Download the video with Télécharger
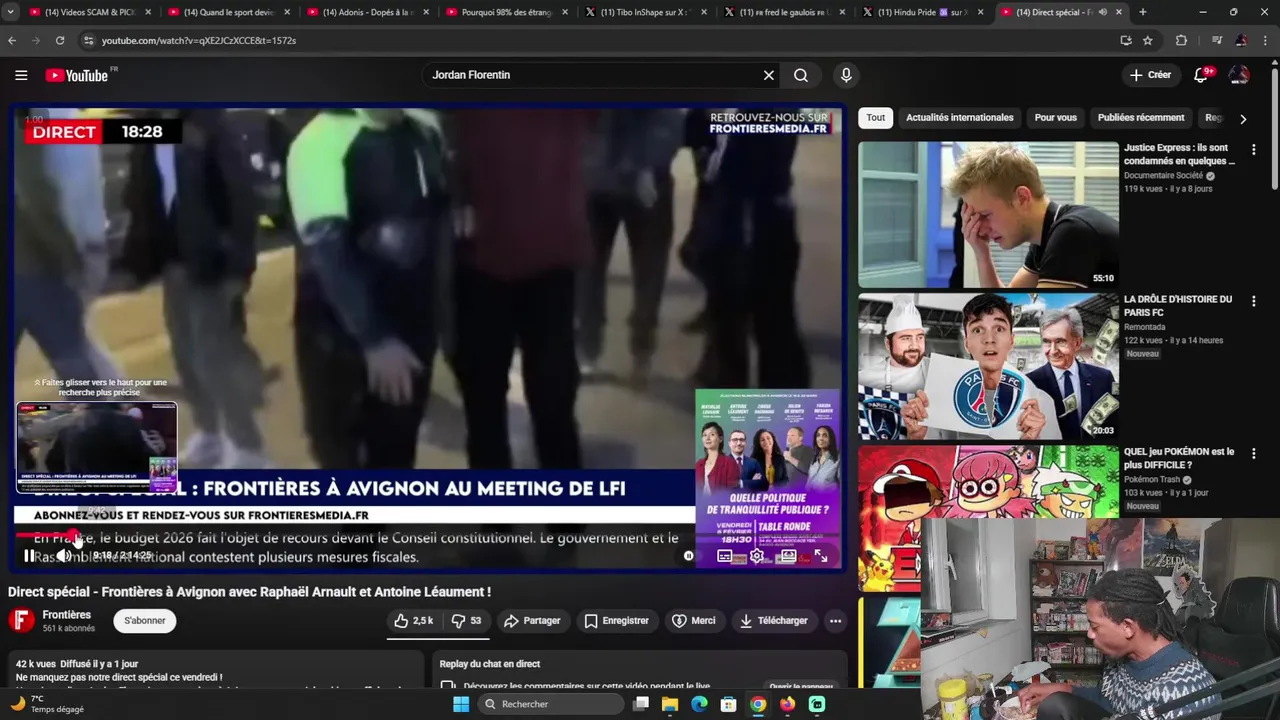Screen dimensions: 1280x720 773,621
